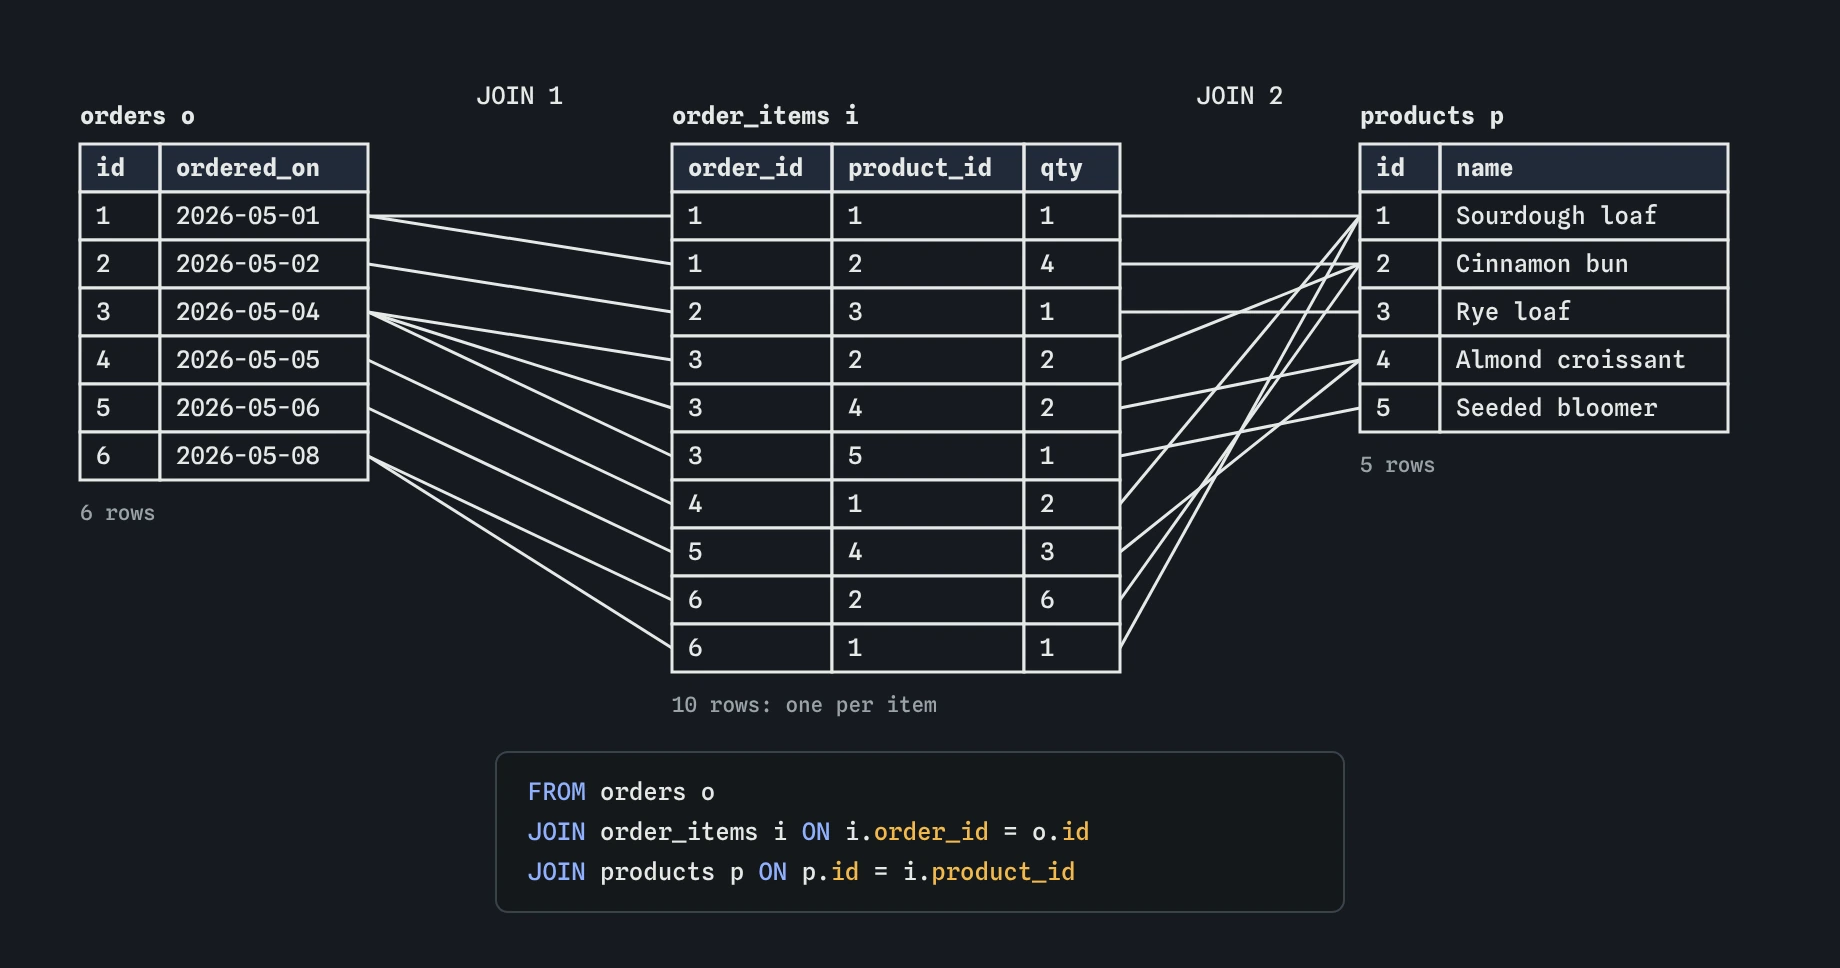Screen dimensions: 1840x968
Task: Select the "orders o" table title
Action: pyautogui.click(x=137, y=116)
